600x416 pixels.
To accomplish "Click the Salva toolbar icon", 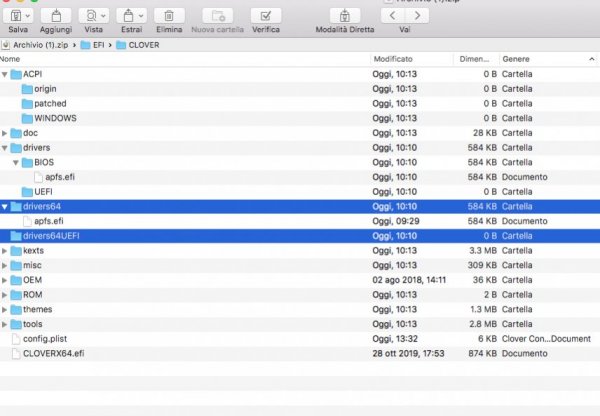I will [x=16, y=16].
